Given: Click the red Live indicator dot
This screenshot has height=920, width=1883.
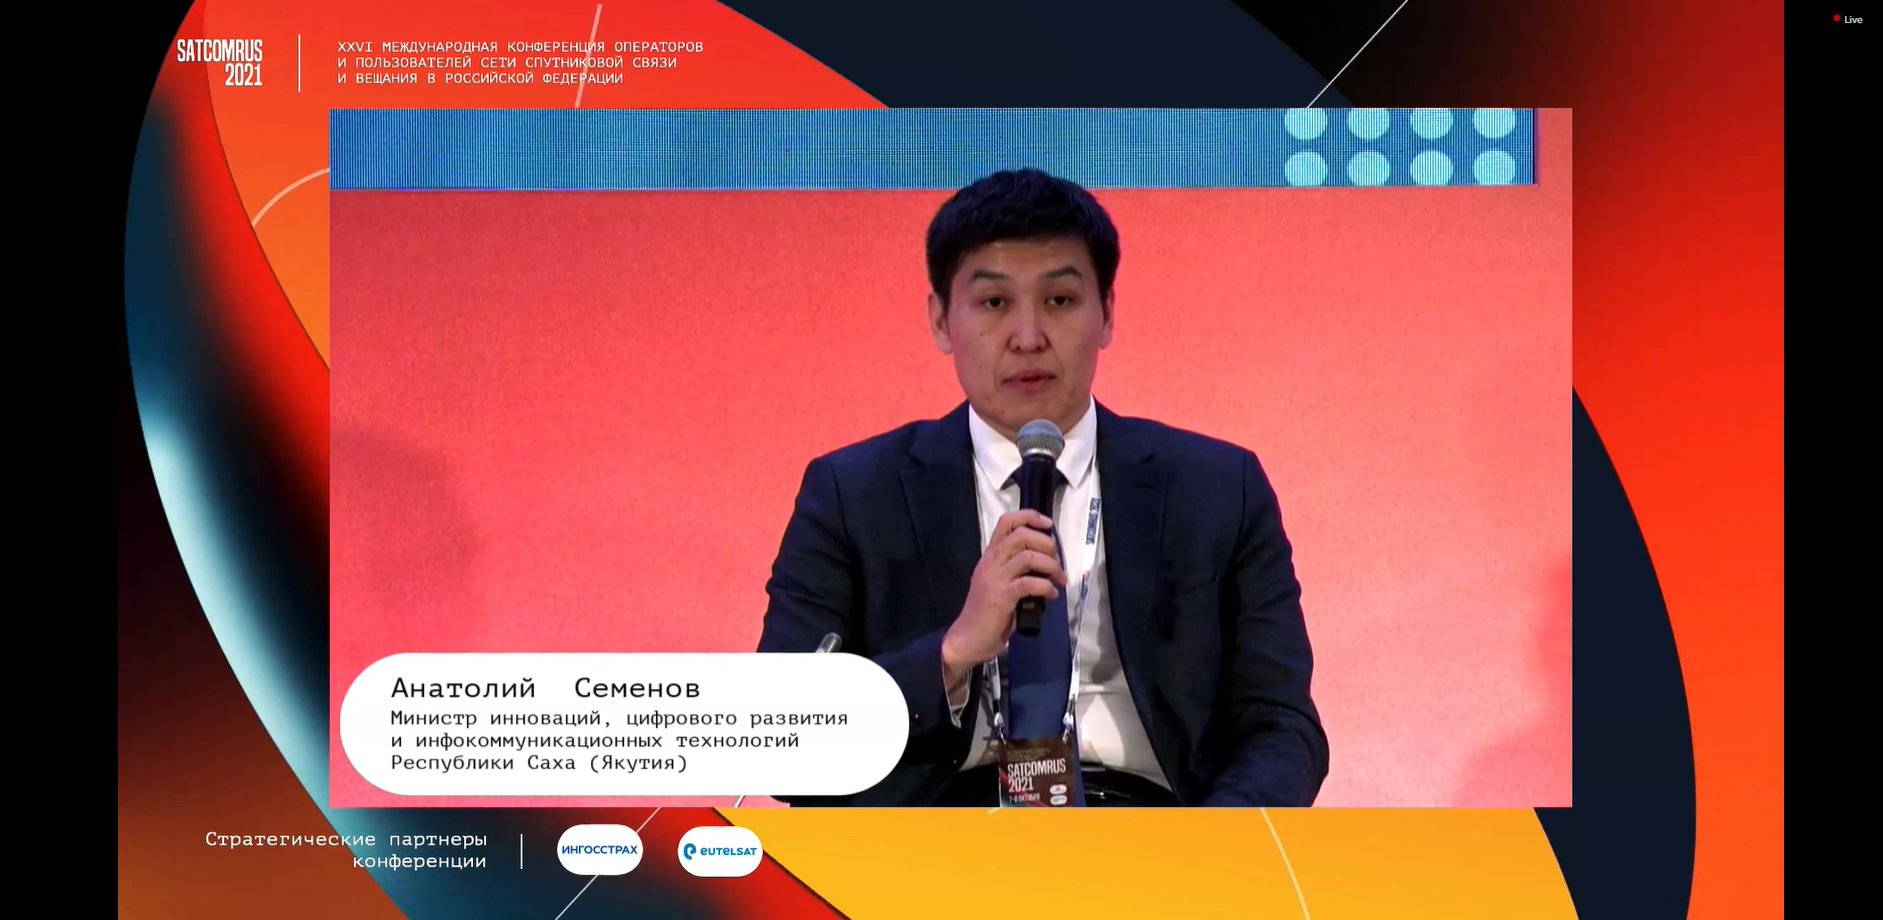Looking at the screenshot, I should click(1837, 19).
